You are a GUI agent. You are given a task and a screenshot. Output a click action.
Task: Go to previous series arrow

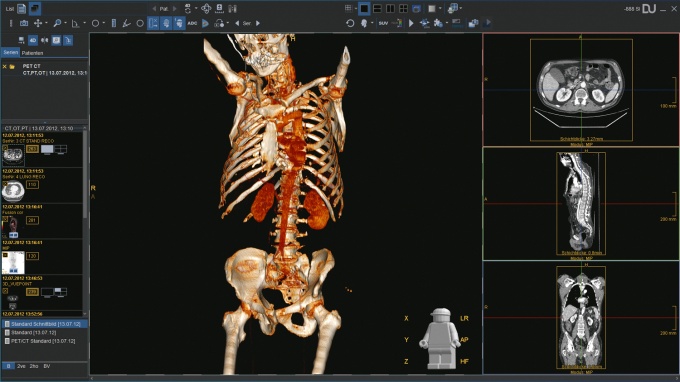click(237, 23)
